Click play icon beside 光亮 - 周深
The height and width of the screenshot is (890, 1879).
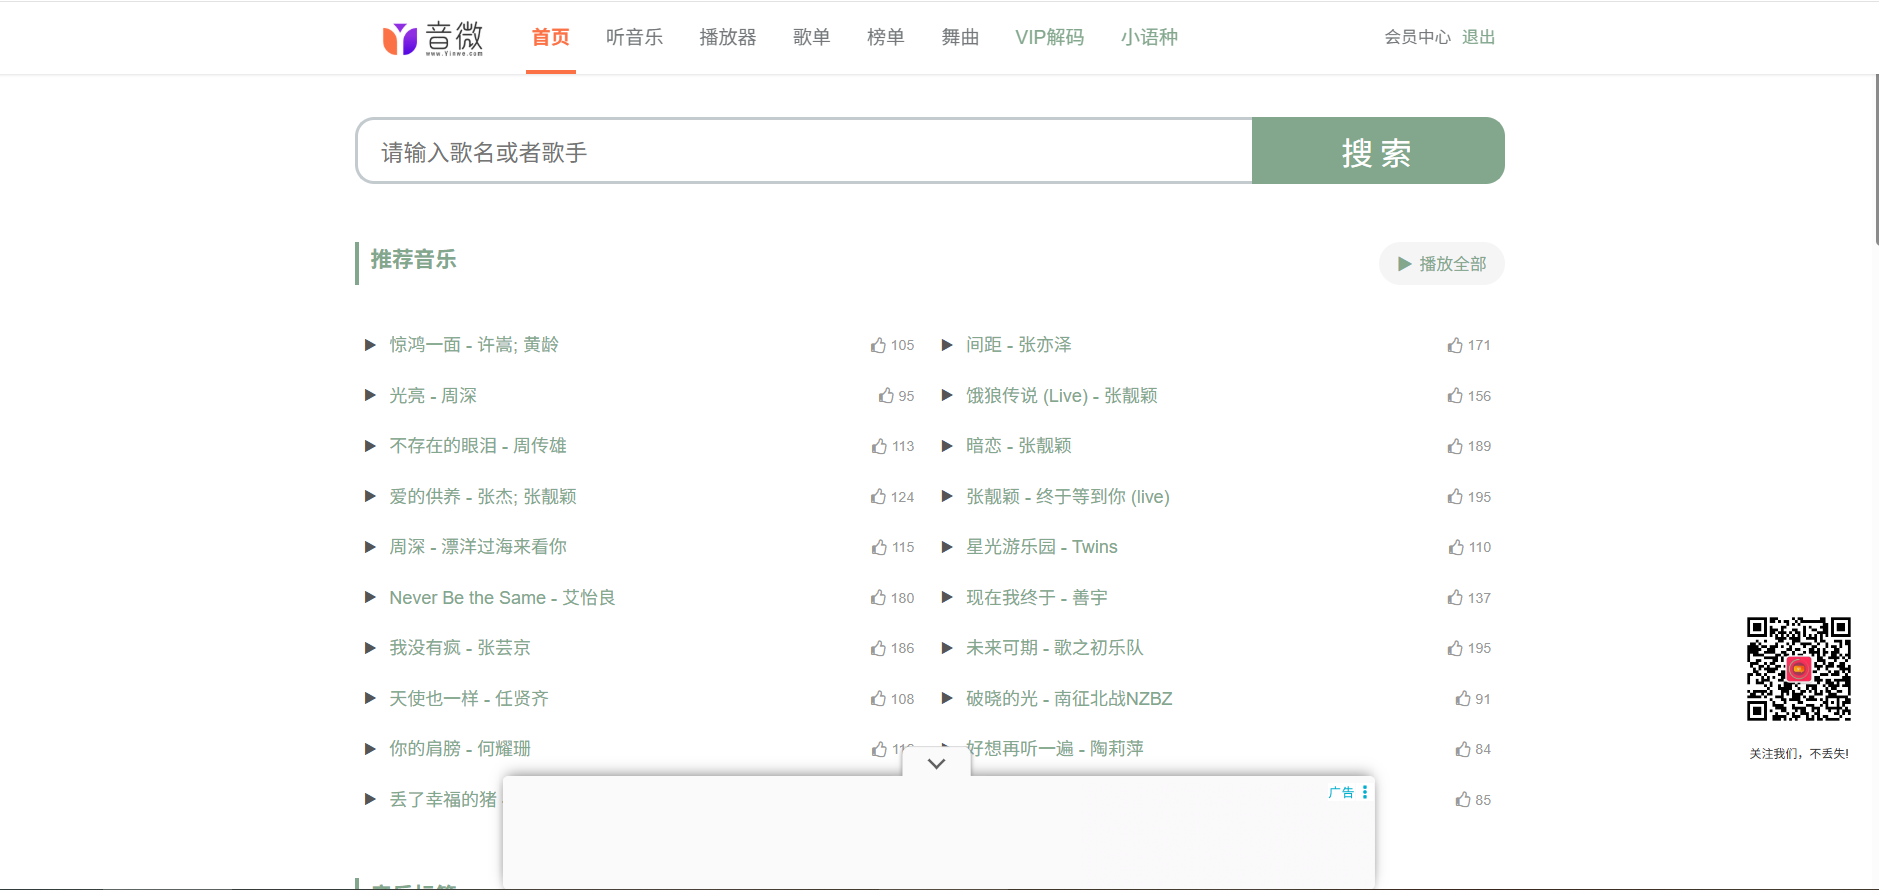click(x=370, y=396)
